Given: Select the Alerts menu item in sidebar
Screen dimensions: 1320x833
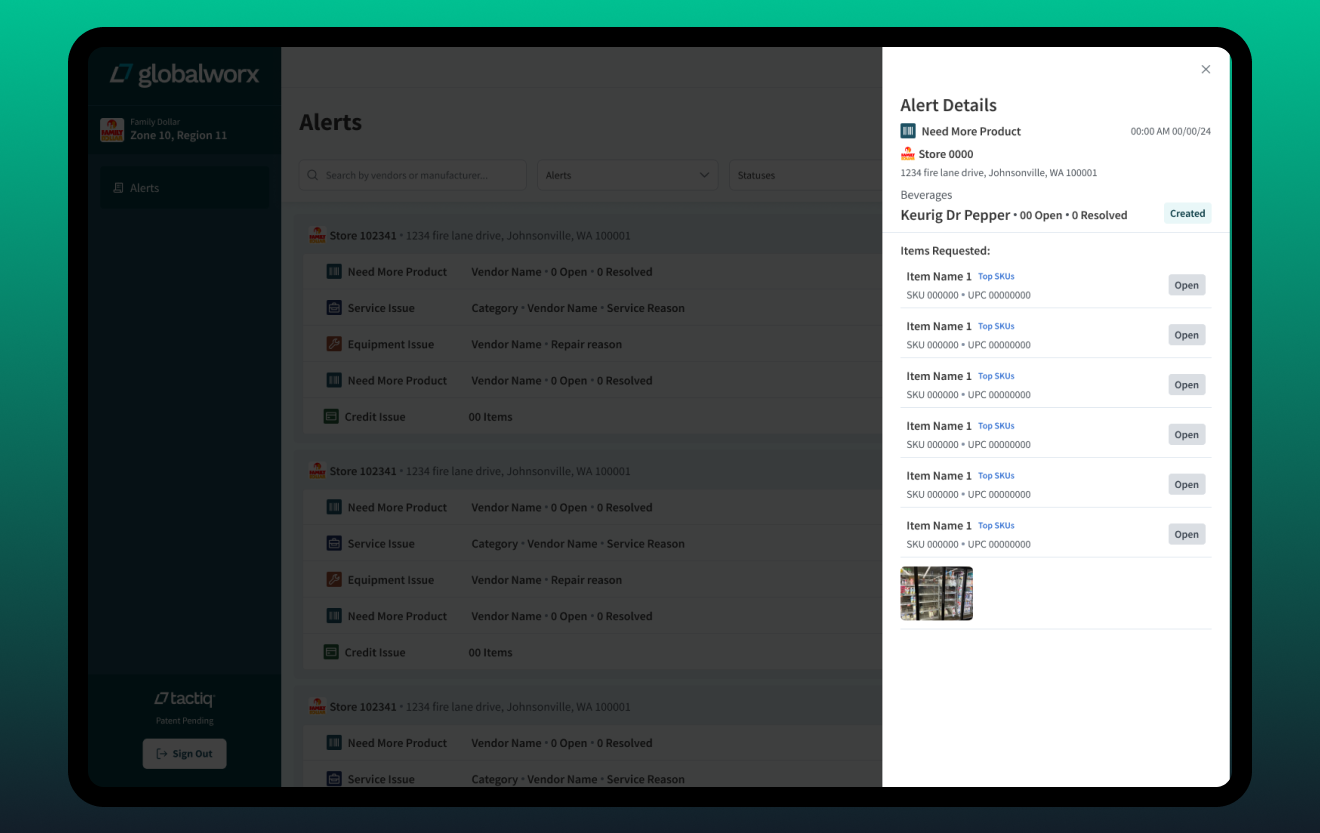Looking at the screenshot, I should 184,188.
